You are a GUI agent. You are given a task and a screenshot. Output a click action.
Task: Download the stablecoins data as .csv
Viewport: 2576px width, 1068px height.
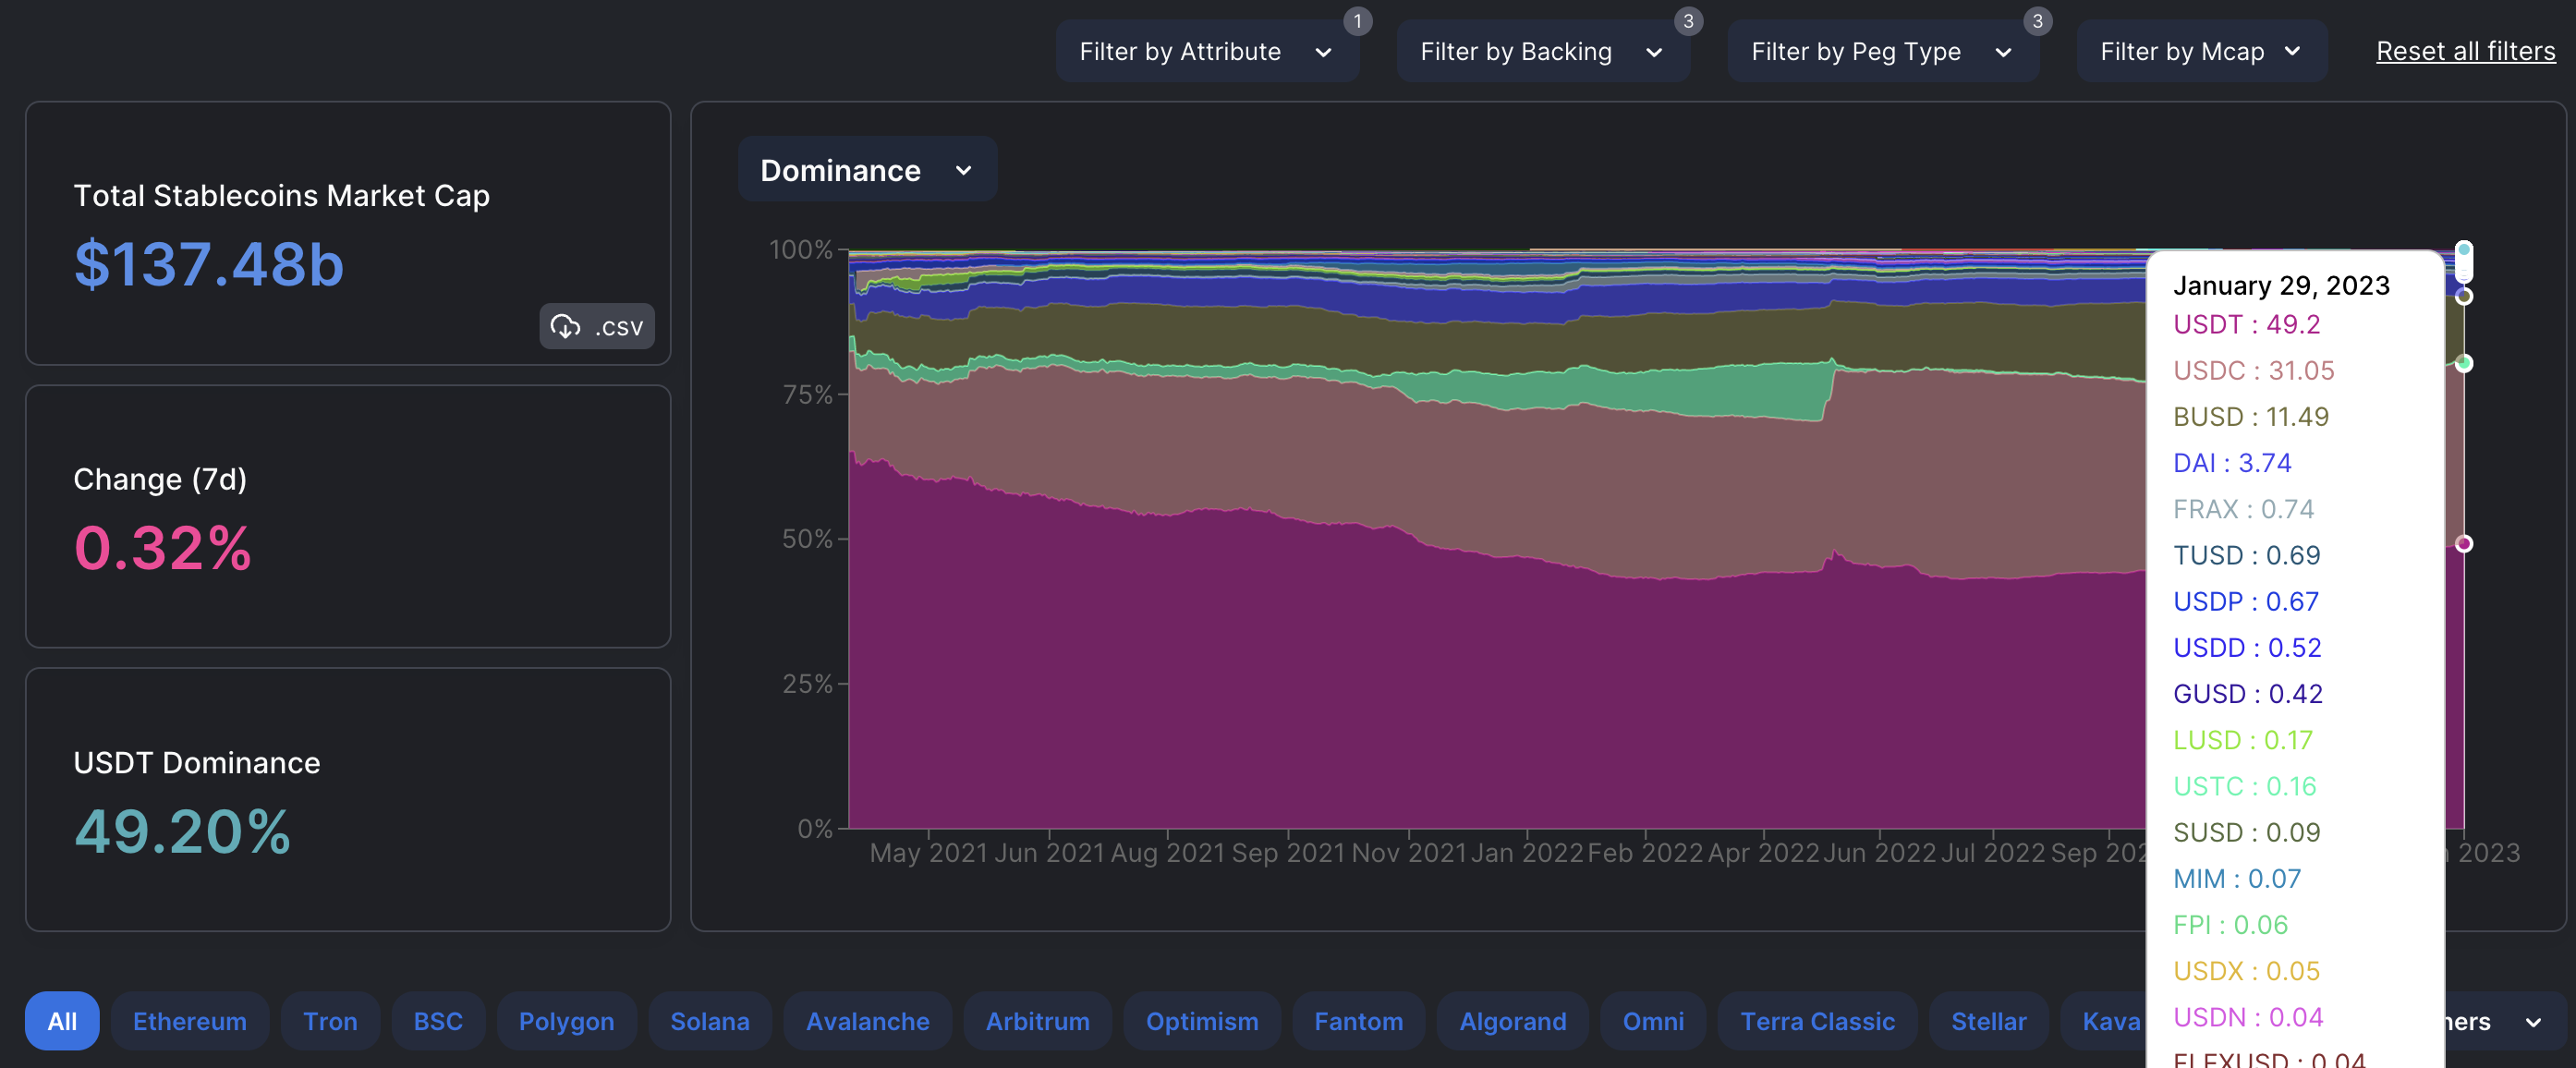coord(597,326)
